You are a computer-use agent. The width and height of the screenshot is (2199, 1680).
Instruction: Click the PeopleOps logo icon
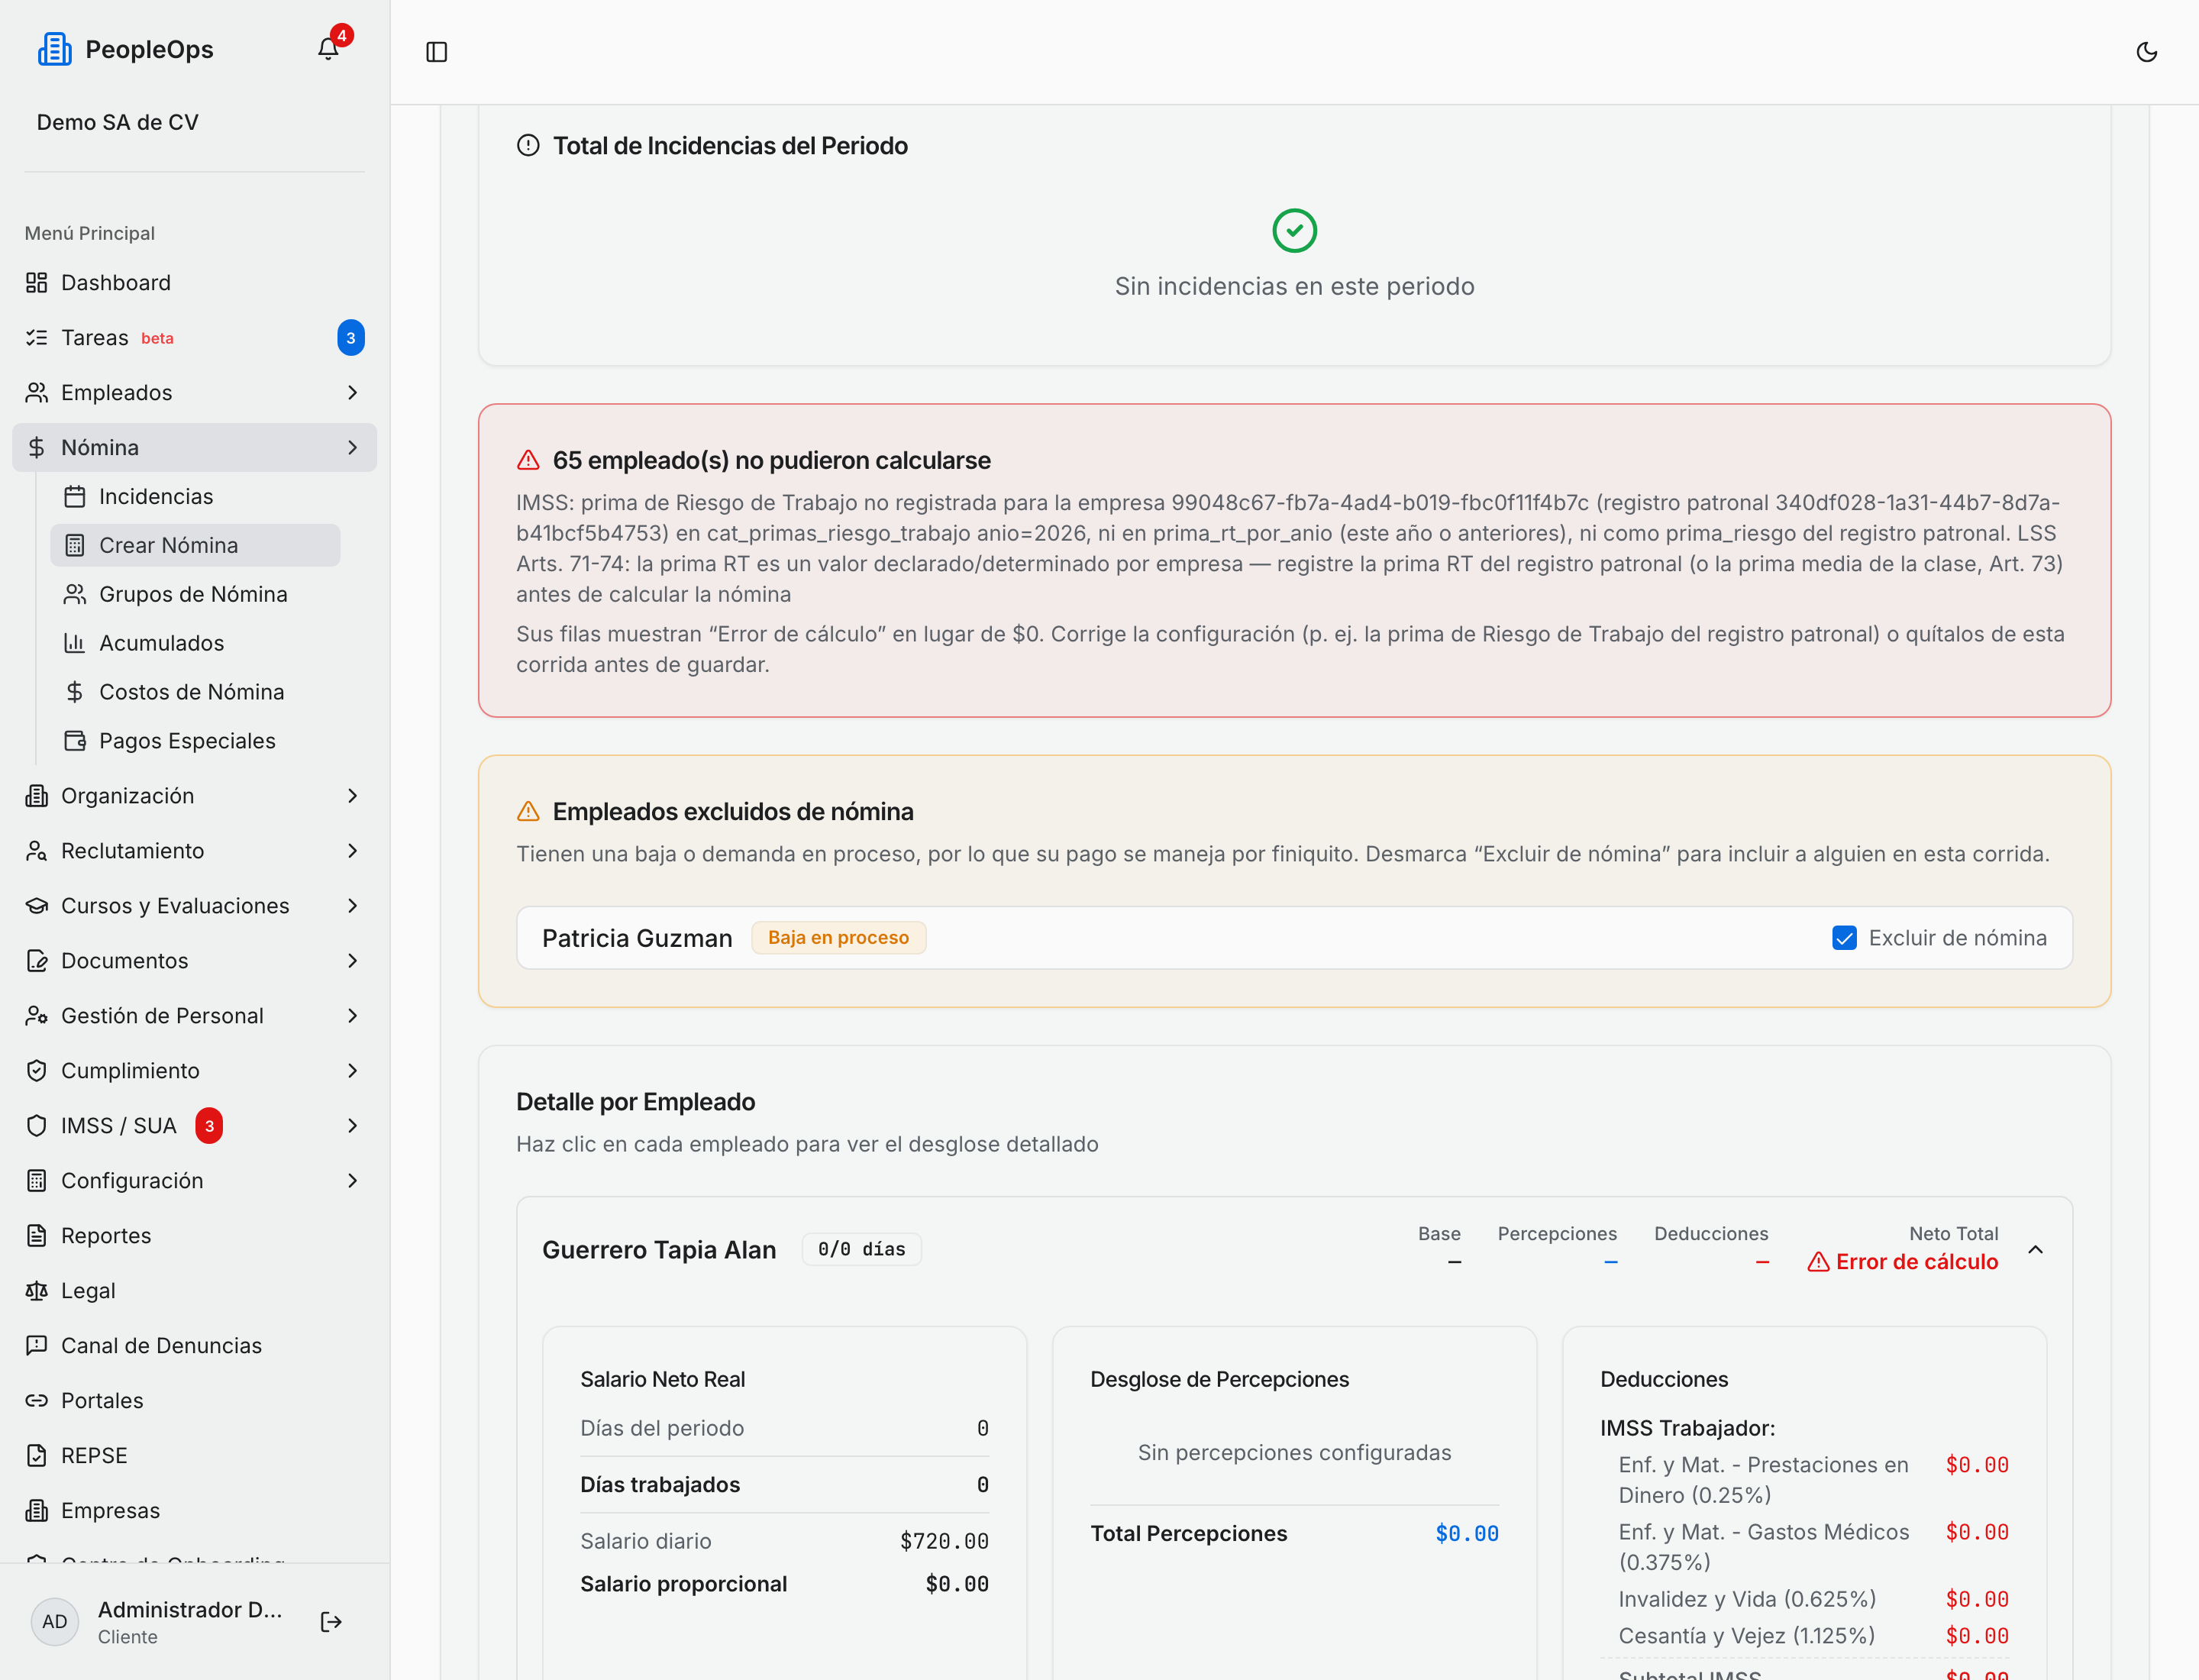[x=54, y=49]
